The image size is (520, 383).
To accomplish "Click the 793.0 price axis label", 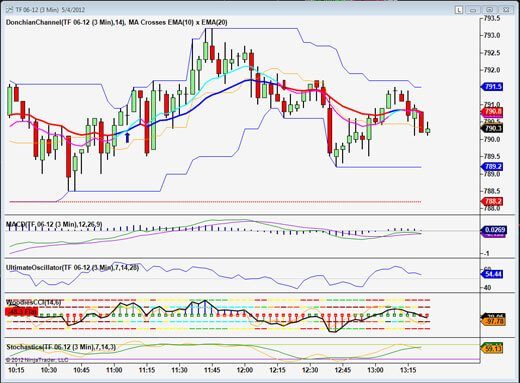I will pos(492,35).
